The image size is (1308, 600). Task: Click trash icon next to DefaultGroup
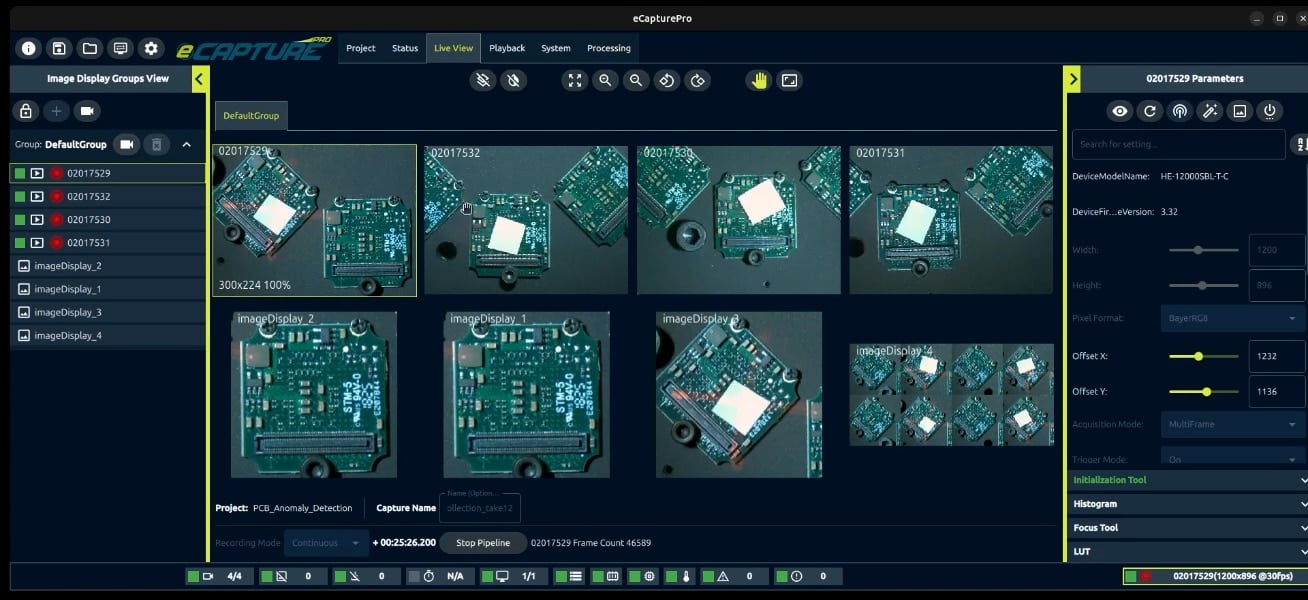click(156, 145)
